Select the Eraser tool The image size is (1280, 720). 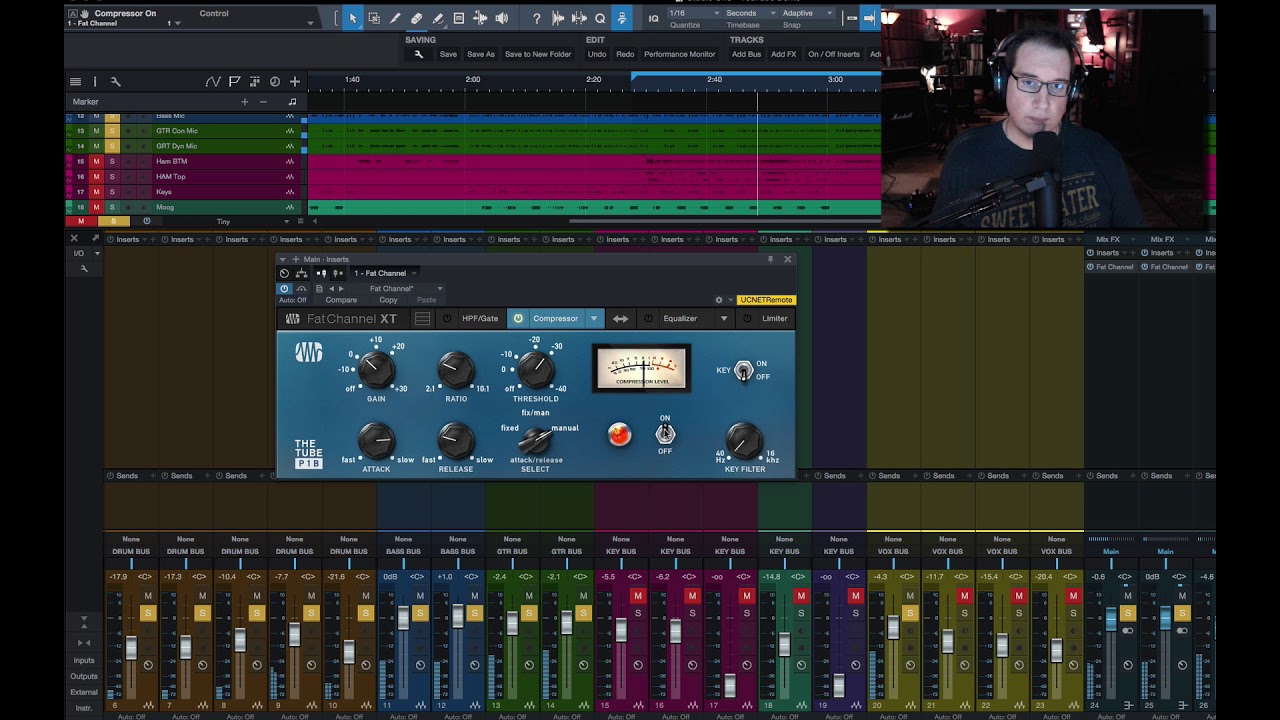point(416,18)
